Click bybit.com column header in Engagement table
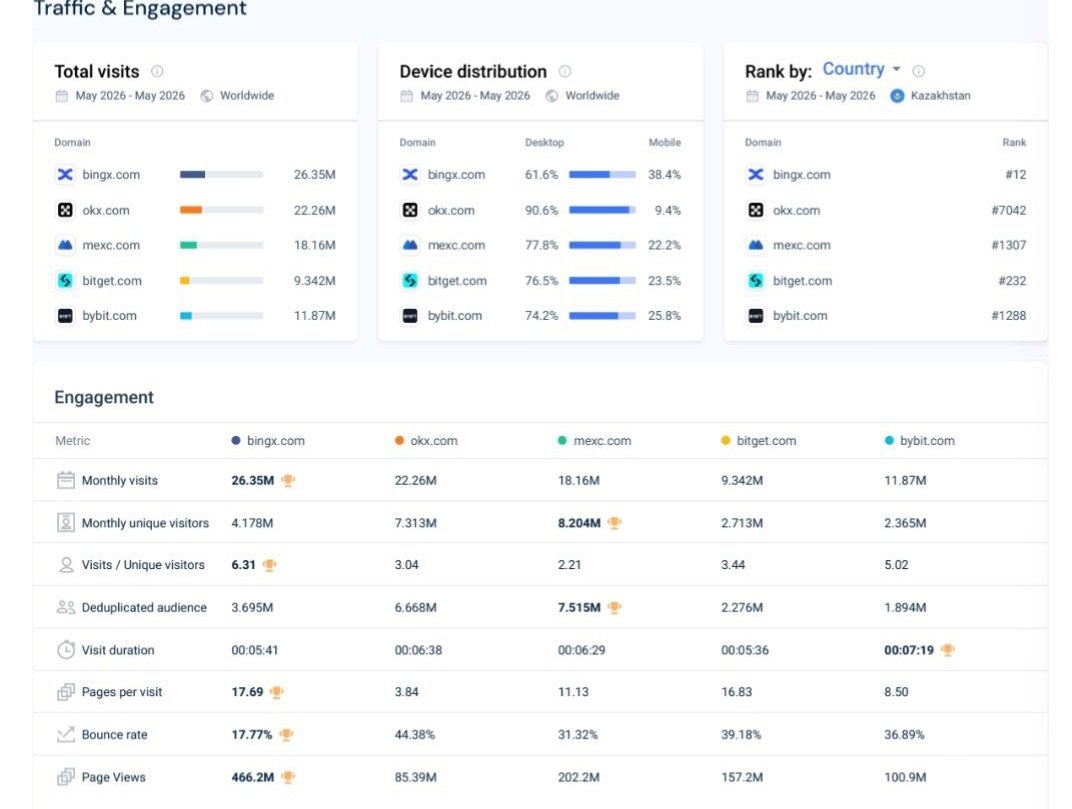The image size is (1072, 809). click(x=920, y=441)
